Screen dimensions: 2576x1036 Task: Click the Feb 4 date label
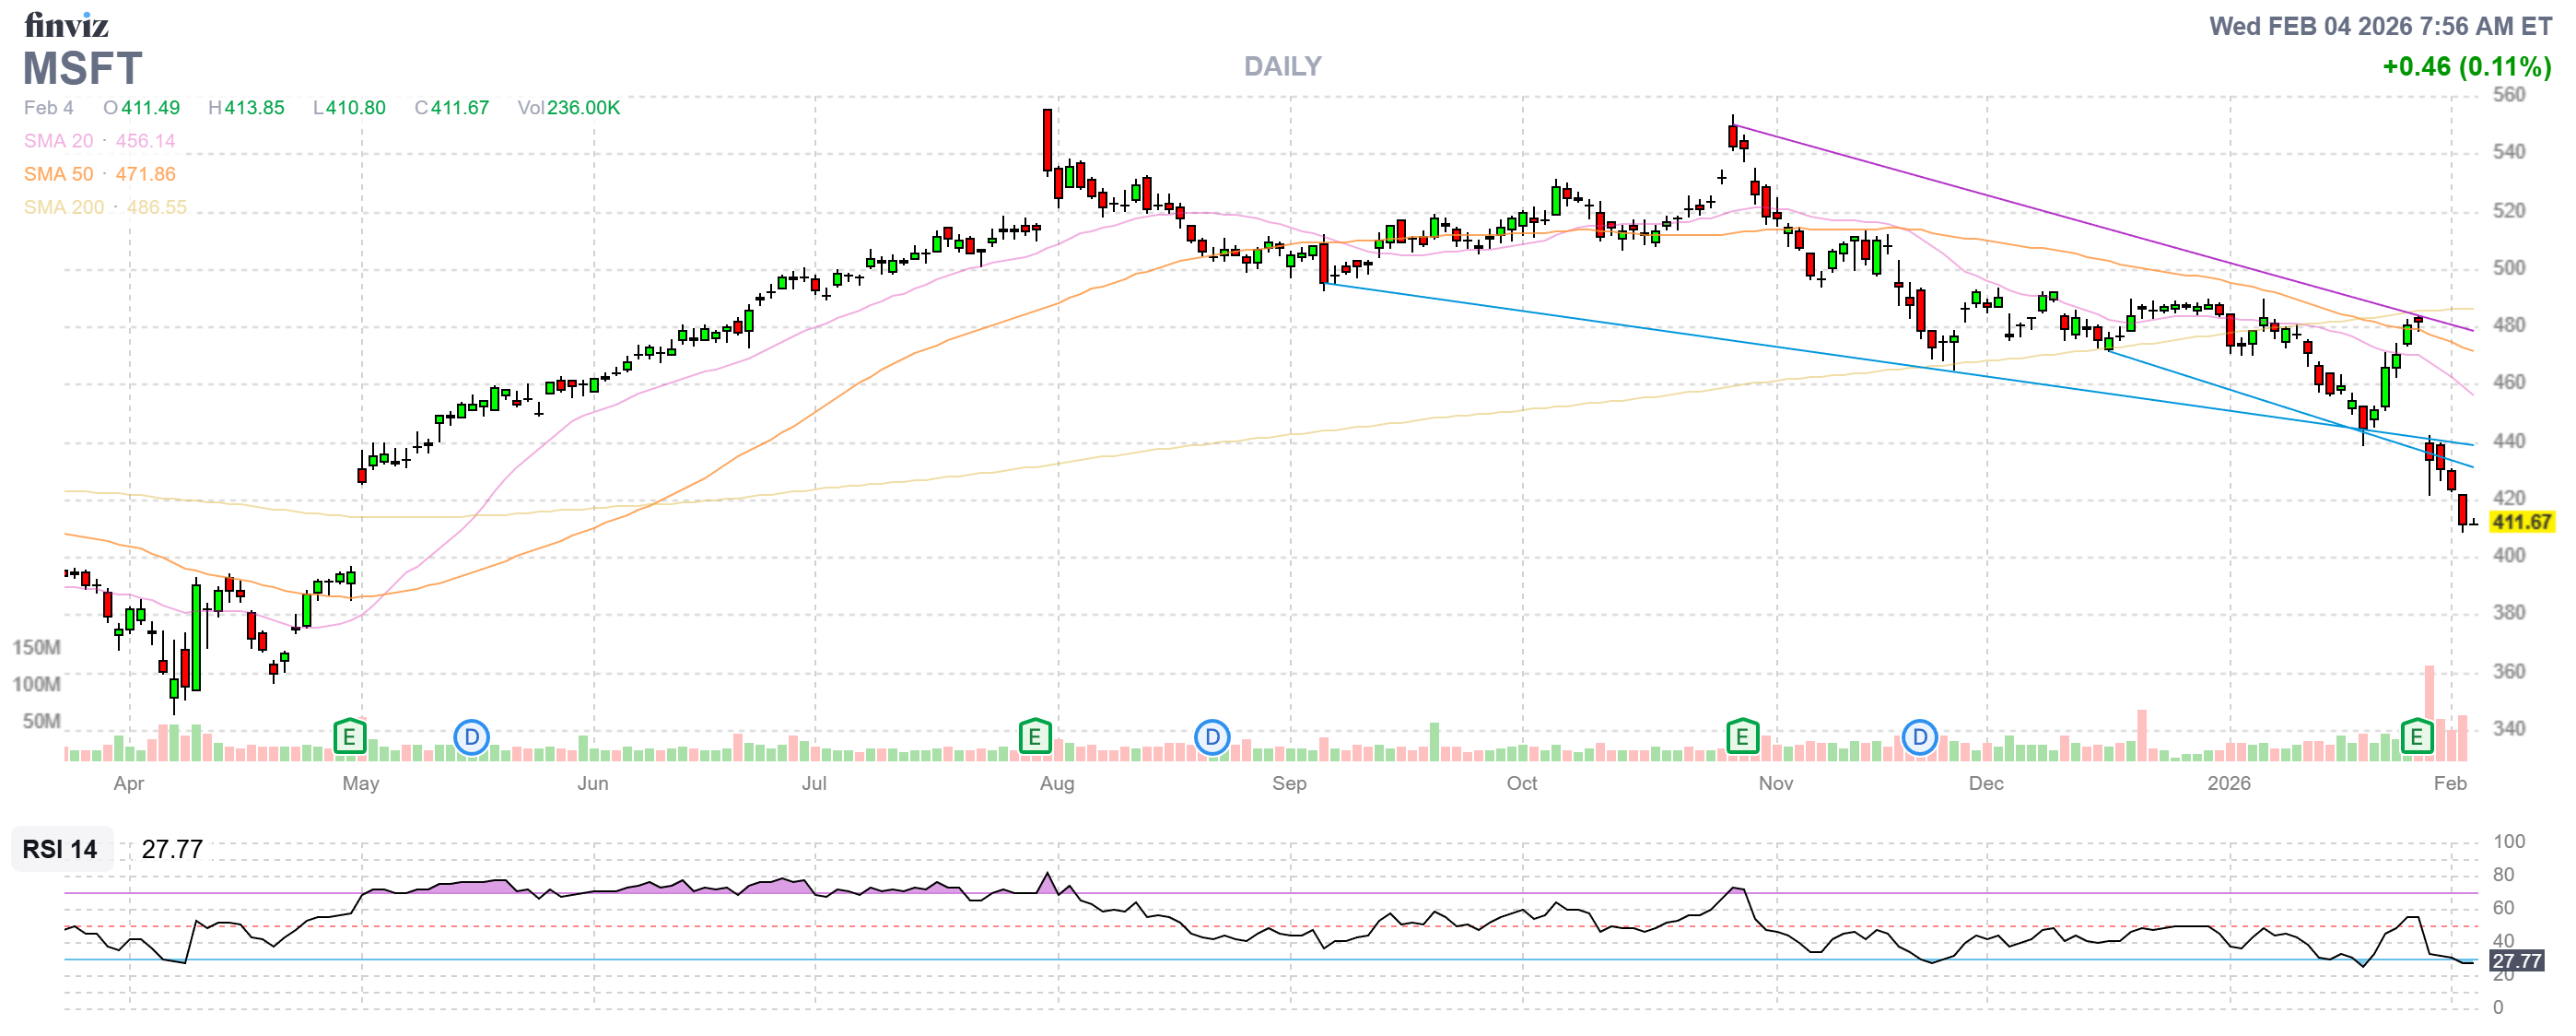point(47,108)
